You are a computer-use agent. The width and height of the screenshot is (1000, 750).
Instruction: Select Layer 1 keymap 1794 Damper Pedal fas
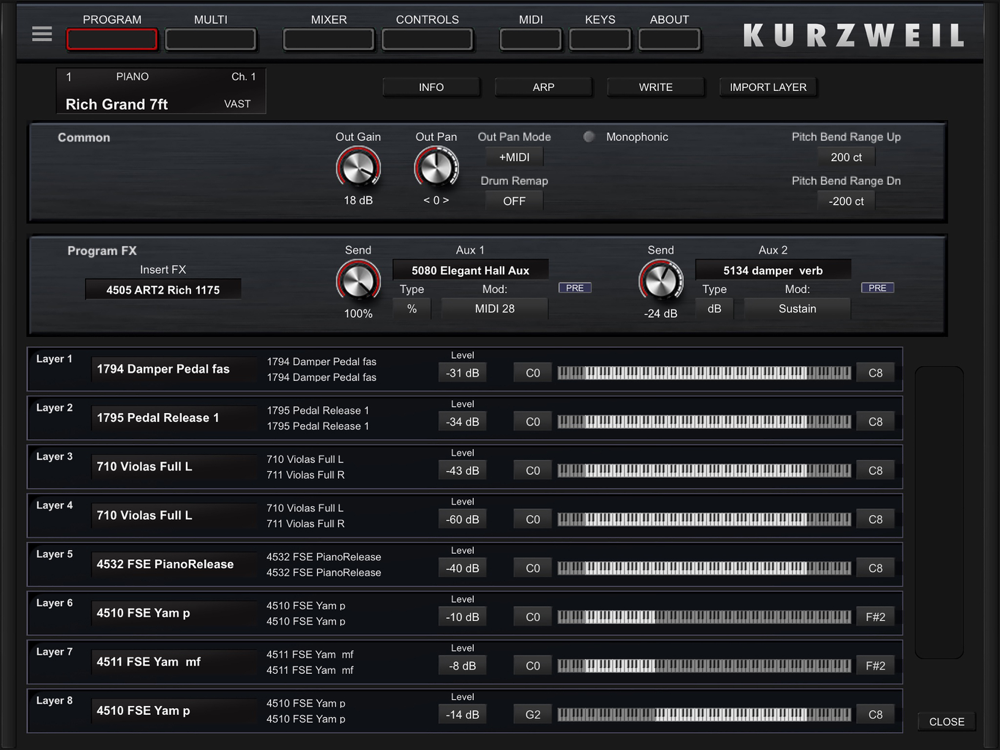tap(174, 369)
